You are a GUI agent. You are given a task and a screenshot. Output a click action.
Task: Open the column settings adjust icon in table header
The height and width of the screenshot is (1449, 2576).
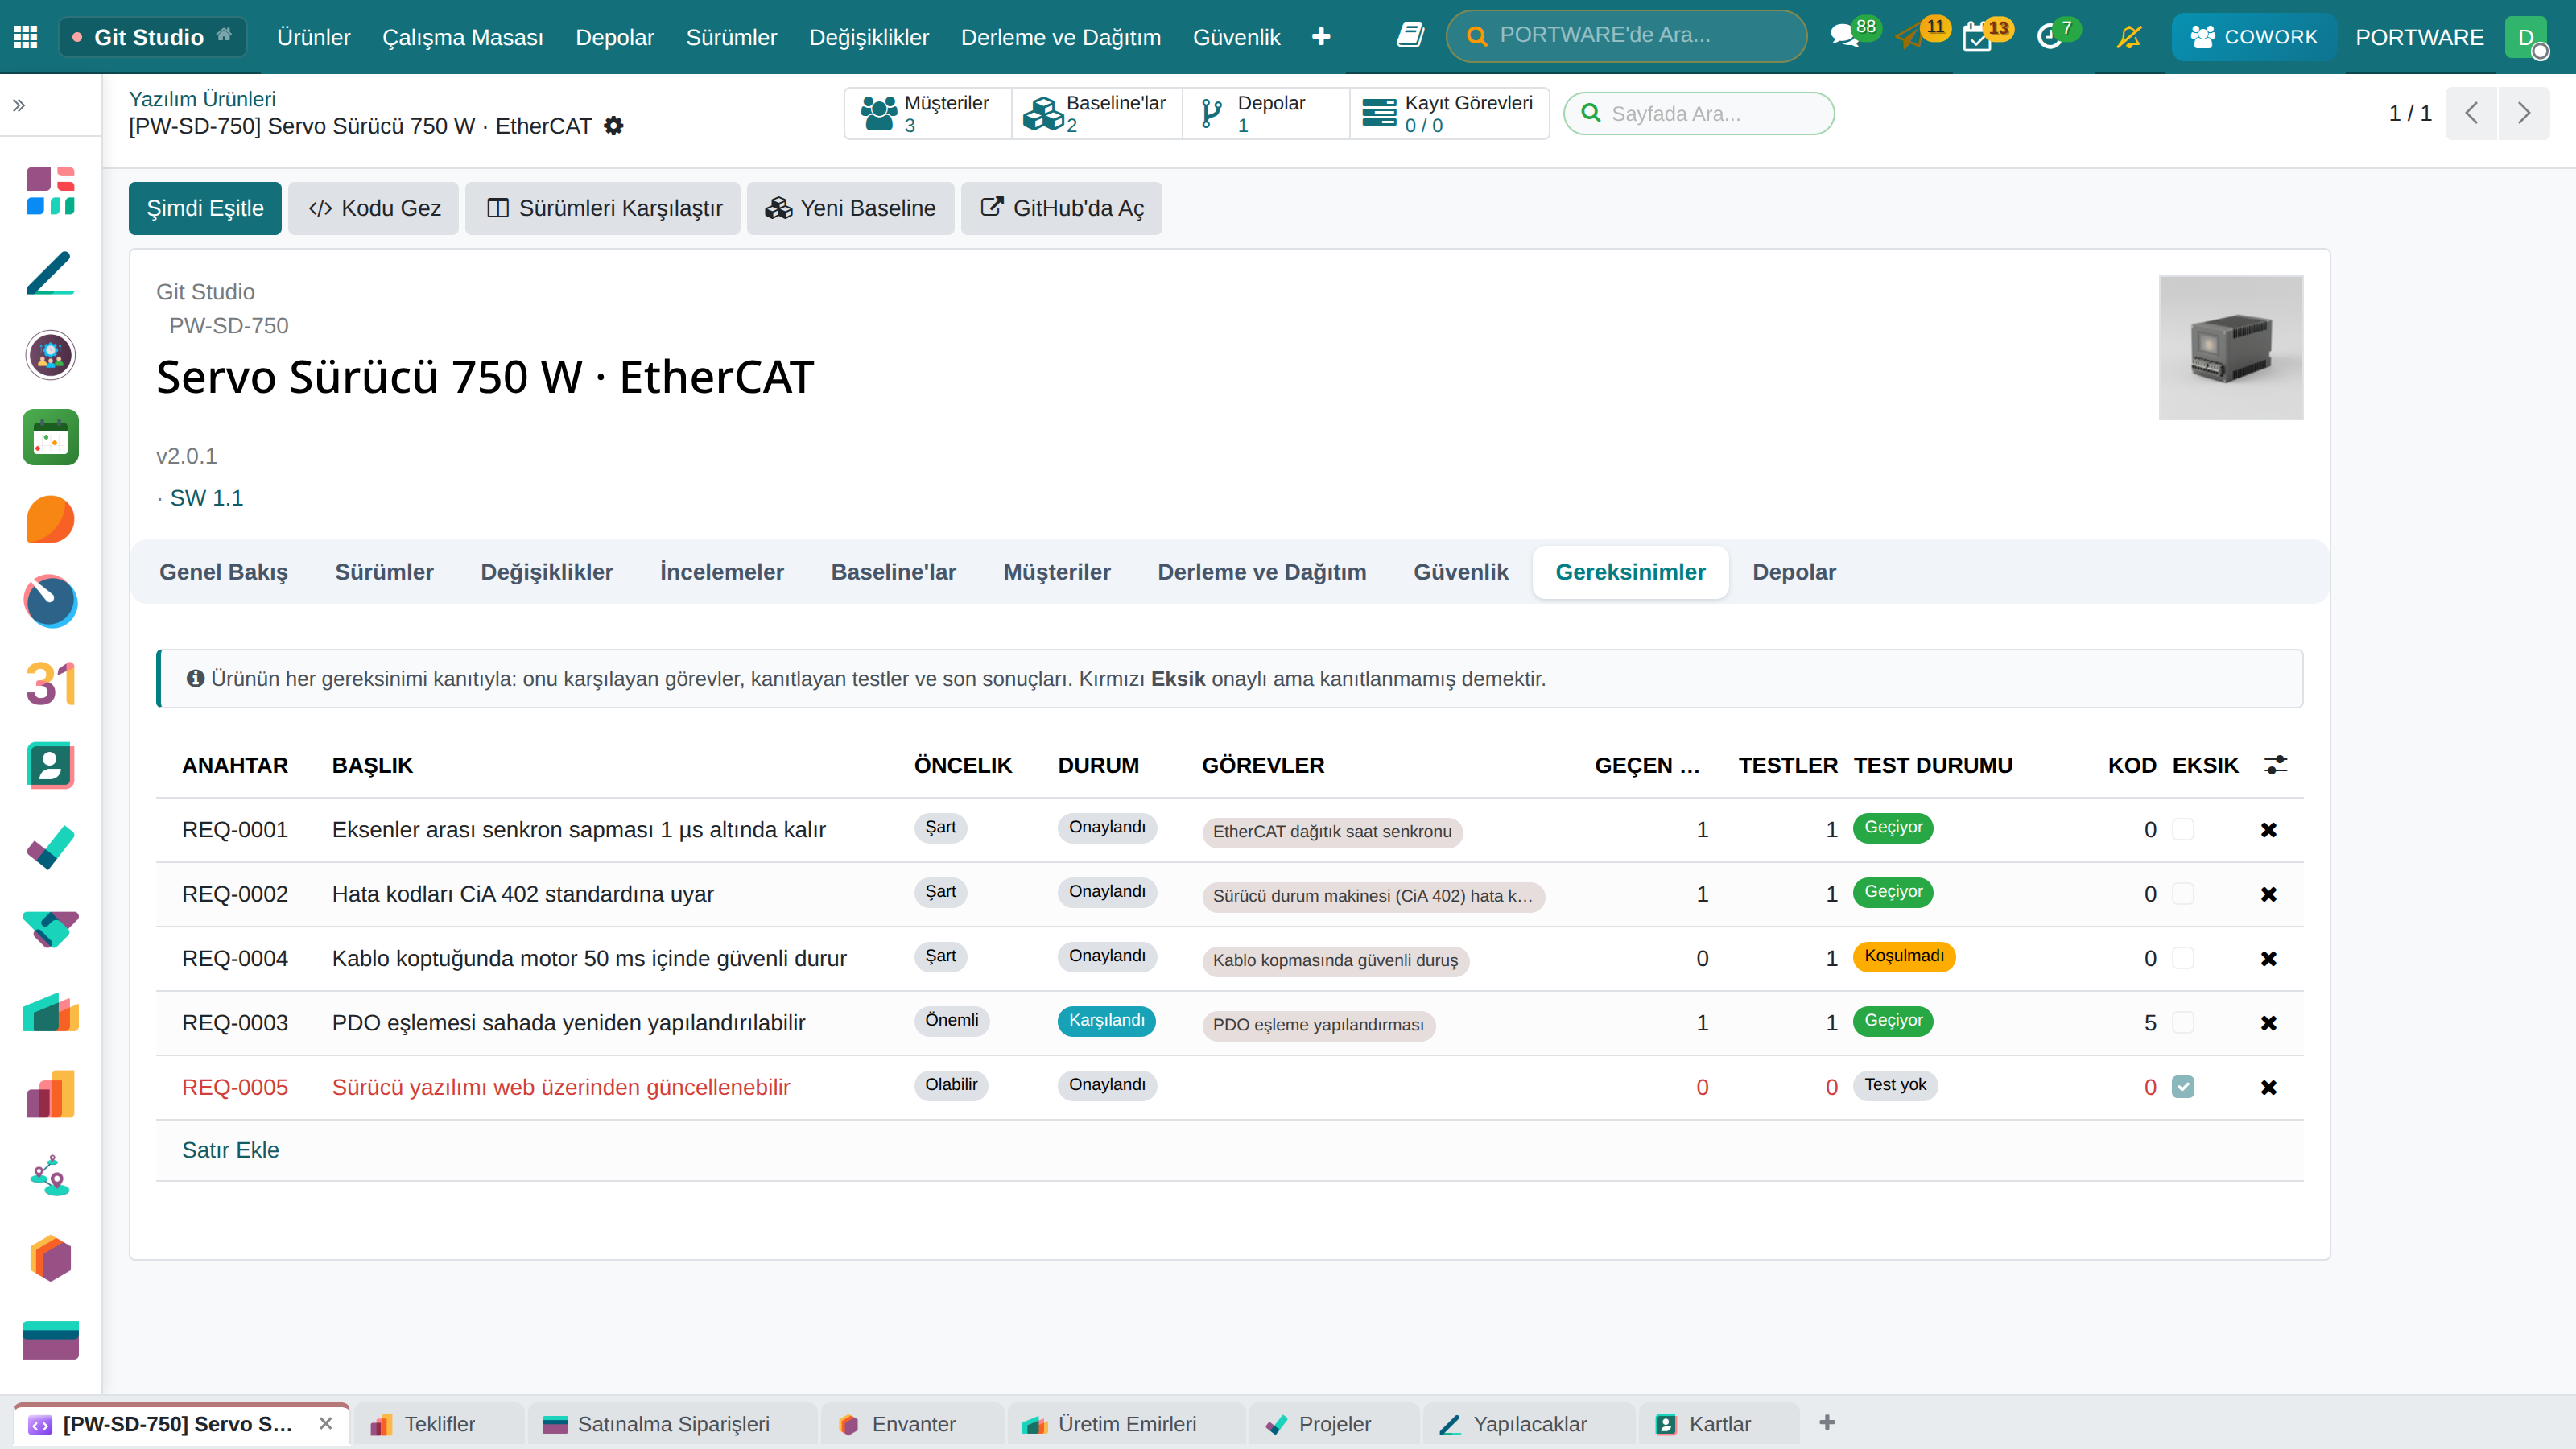click(2276, 765)
